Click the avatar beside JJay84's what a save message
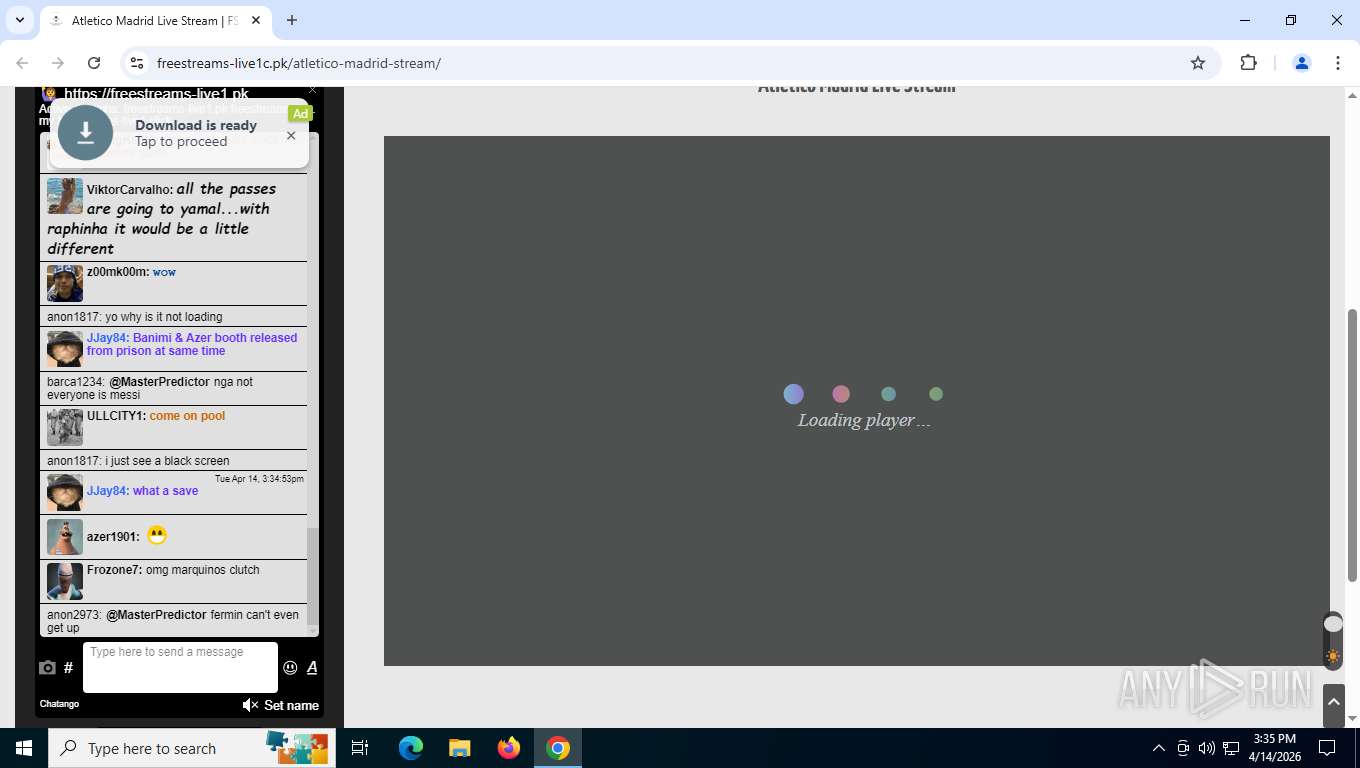Screen dimensions: 1360x768 coord(65,493)
